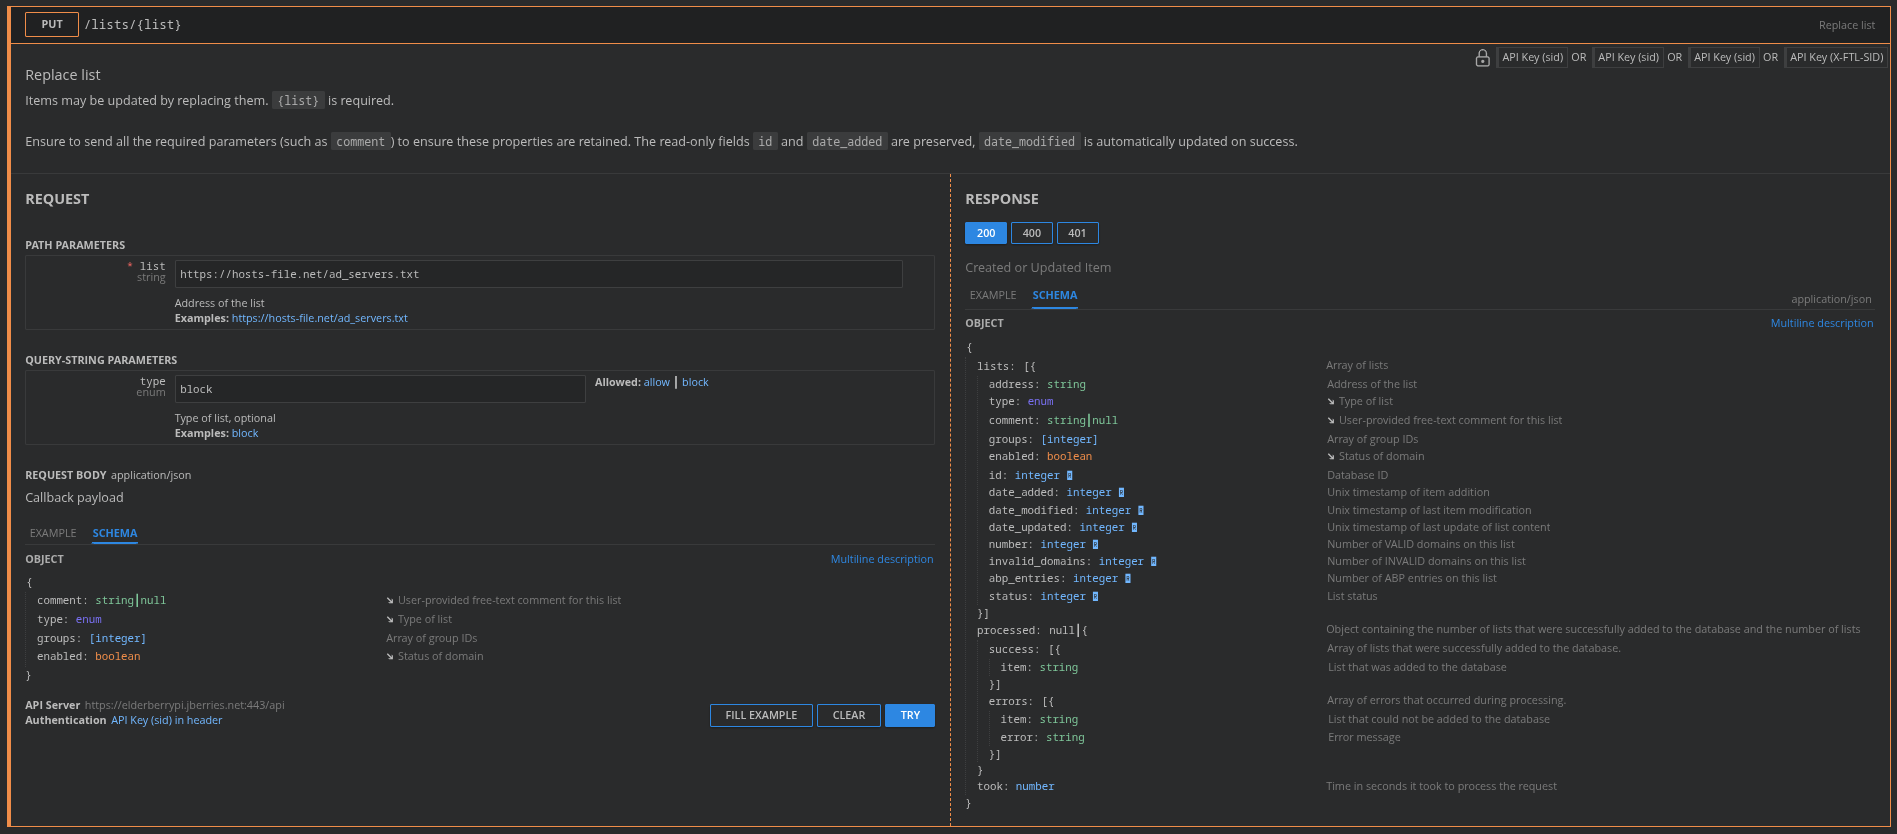Screen dimensions: 1897x834
Task: Expand response comment description arrow
Action: point(1331,421)
